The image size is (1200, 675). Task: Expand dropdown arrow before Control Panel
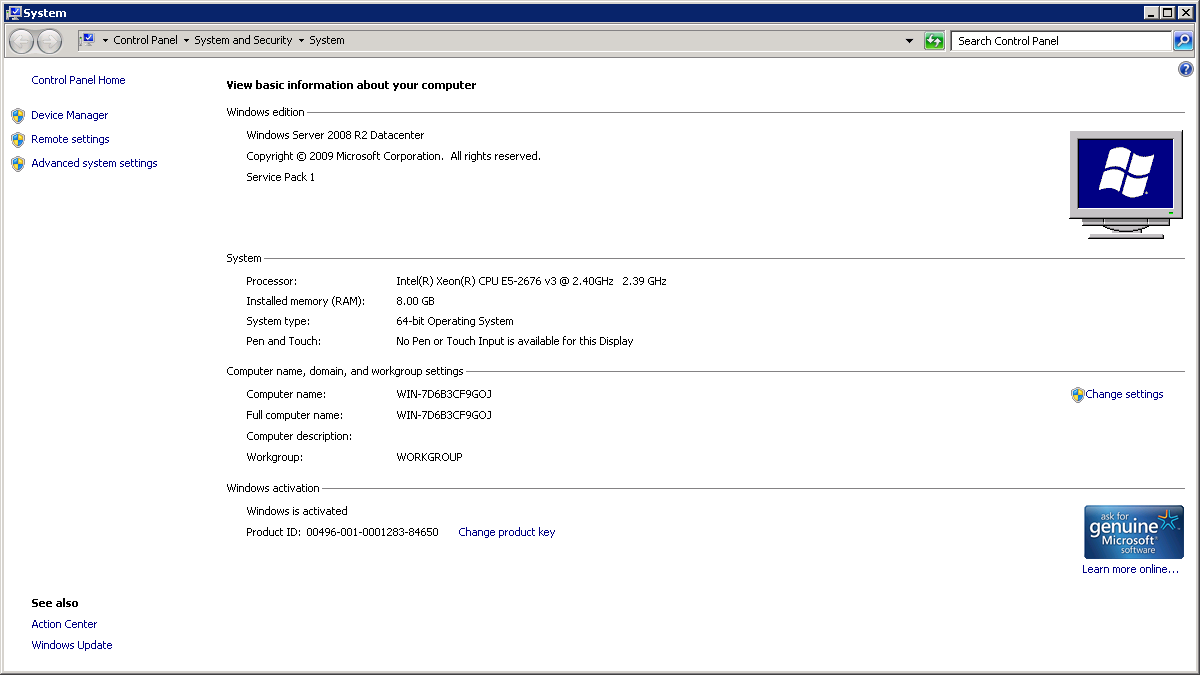pyautogui.click(x=105, y=41)
